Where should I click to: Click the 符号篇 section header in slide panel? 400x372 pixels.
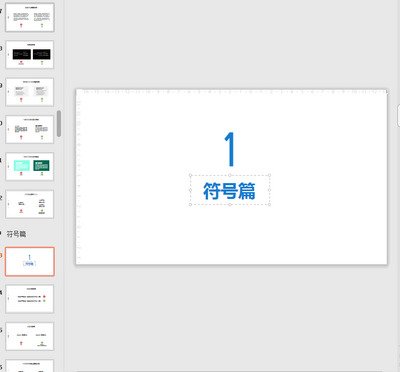[x=16, y=234]
